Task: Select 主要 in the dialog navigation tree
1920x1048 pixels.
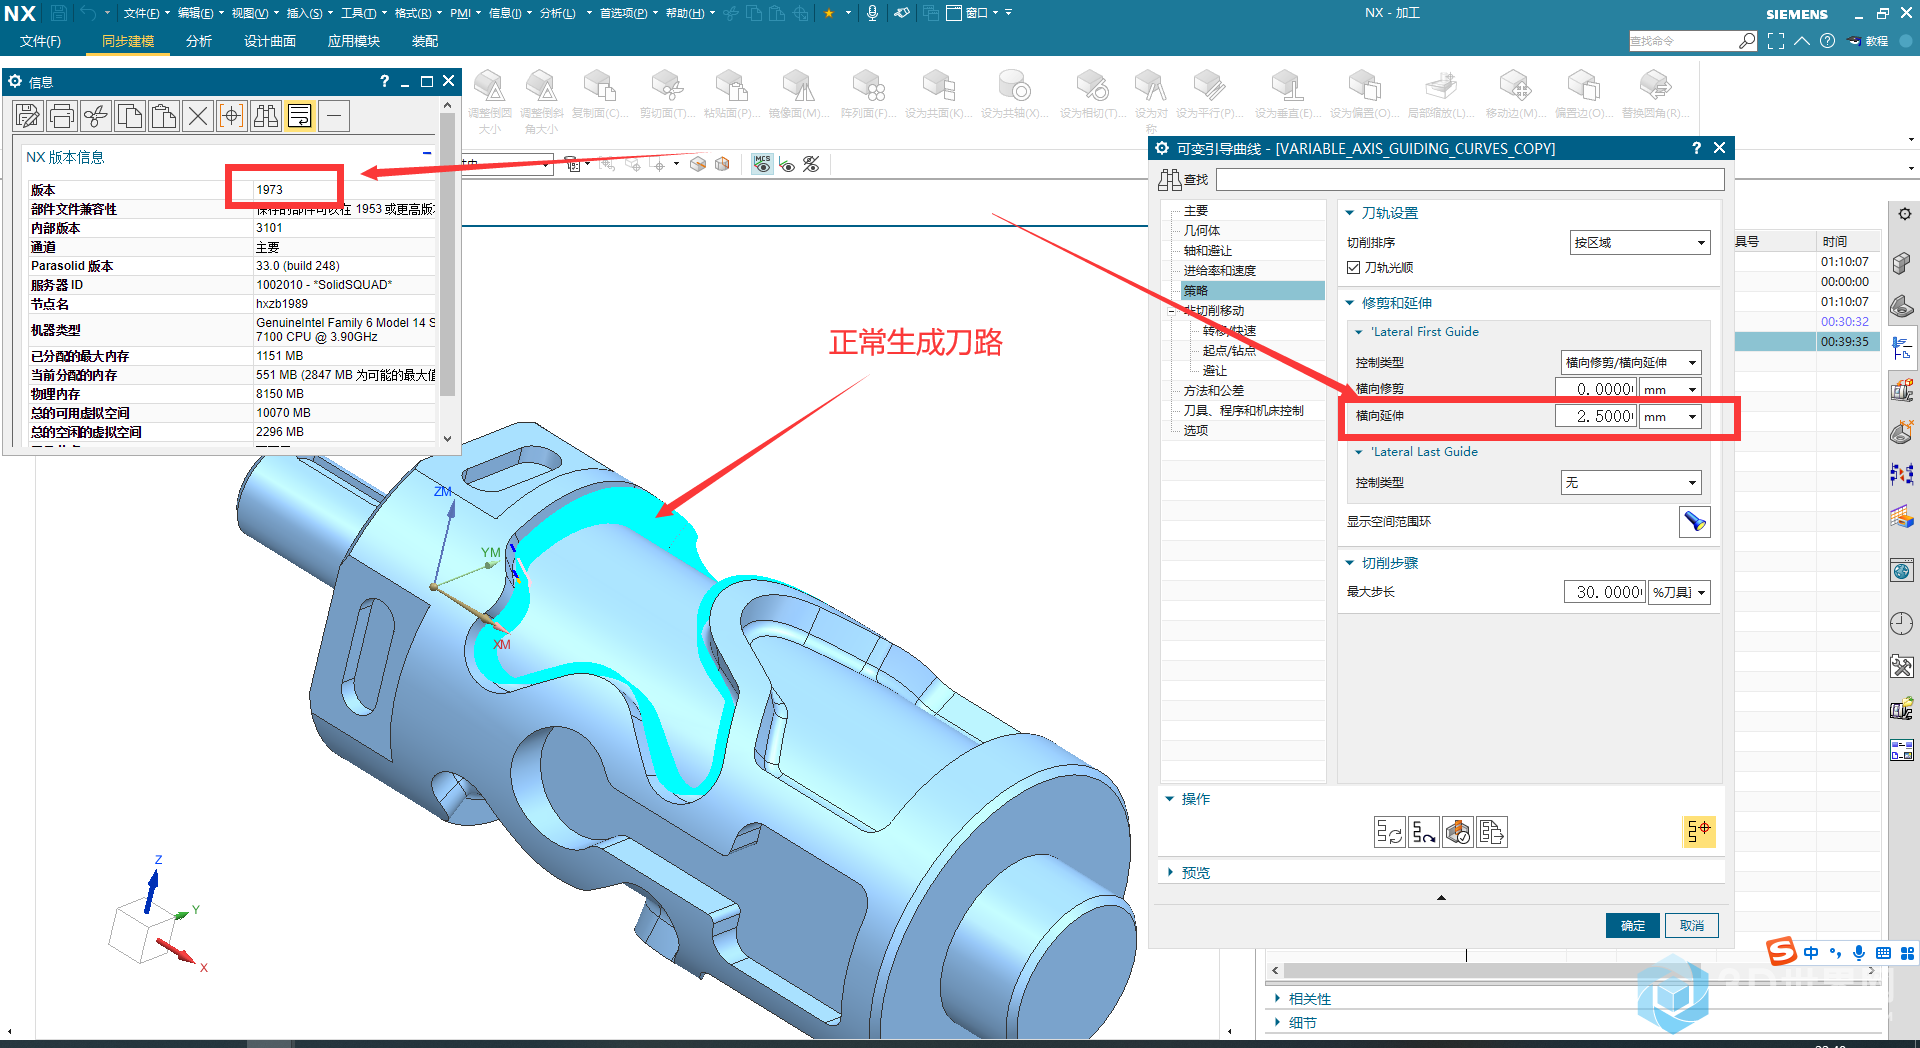Action: coord(1196,211)
